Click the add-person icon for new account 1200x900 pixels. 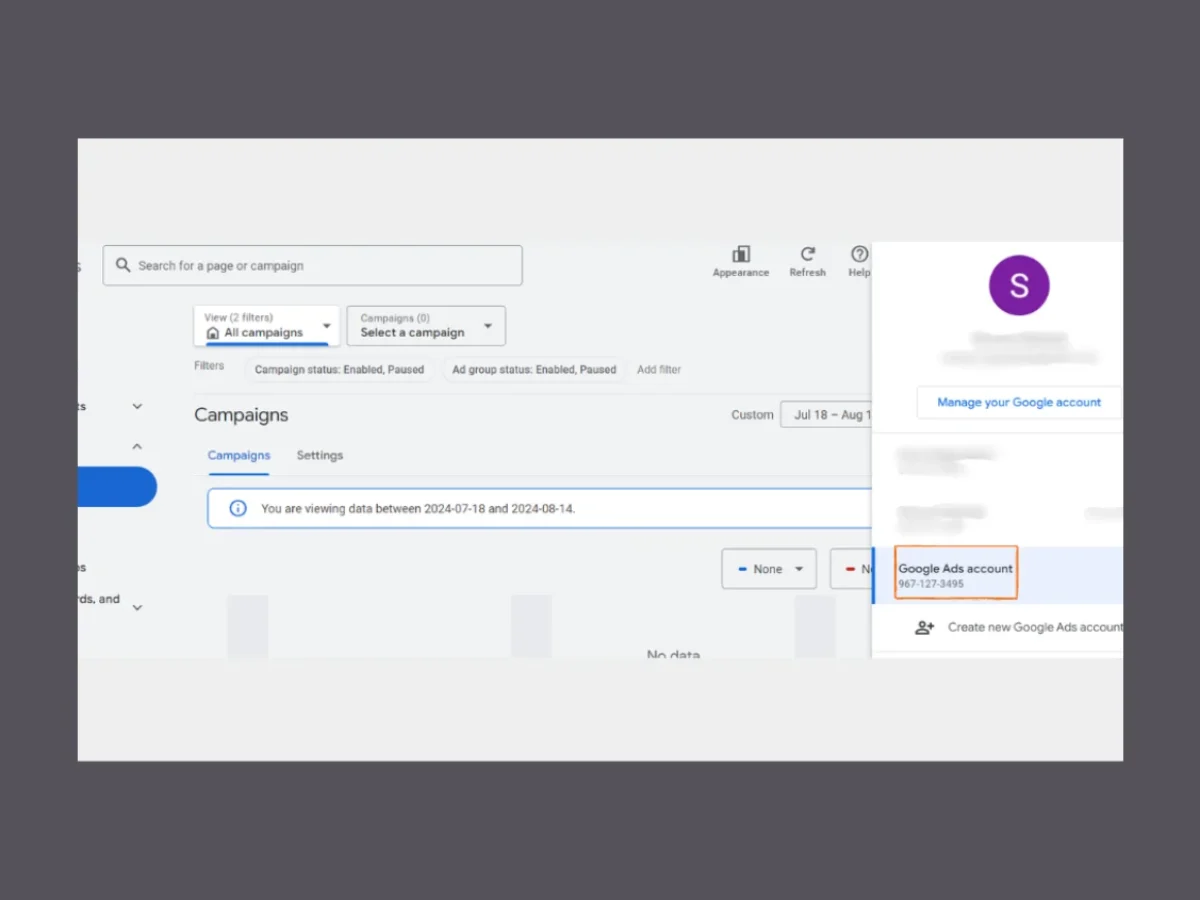tap(924, 627)
